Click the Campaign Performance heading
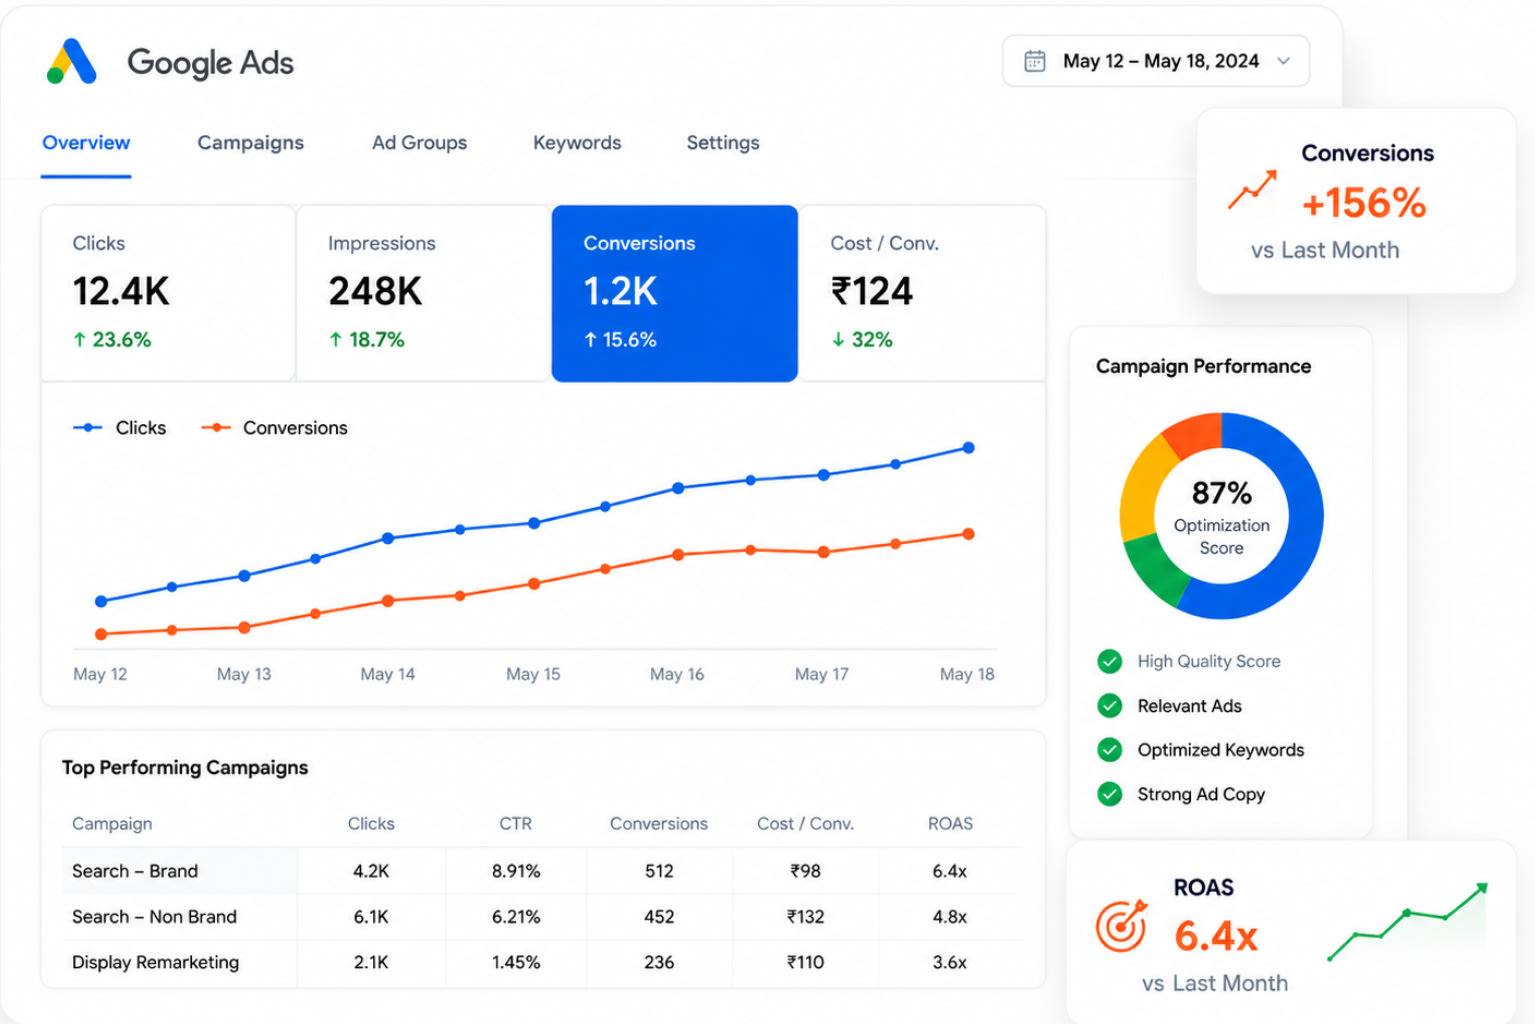1535x1024 pixels. coord(1203,367)
